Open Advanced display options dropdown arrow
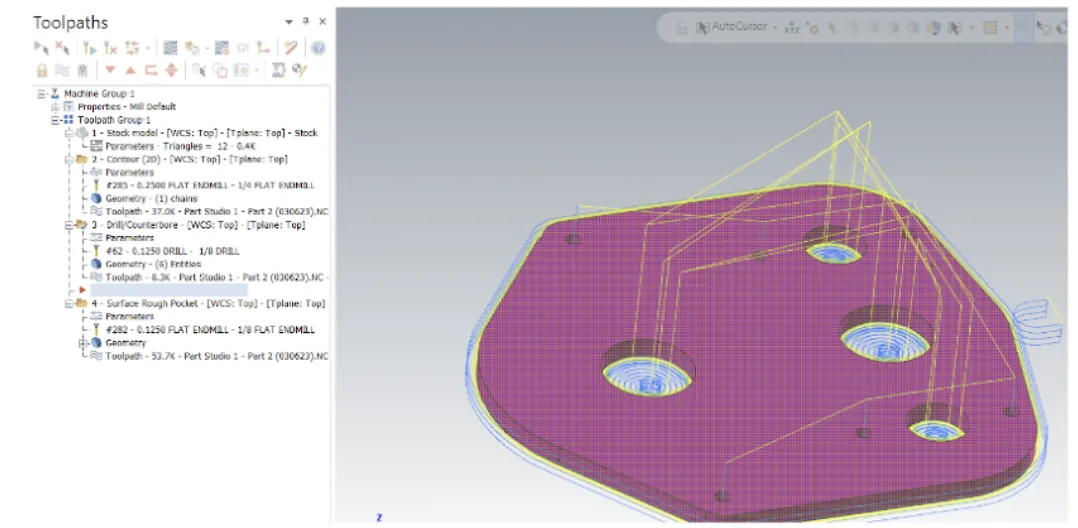This screenshot has height=528, width=1078. coord(257,69)
